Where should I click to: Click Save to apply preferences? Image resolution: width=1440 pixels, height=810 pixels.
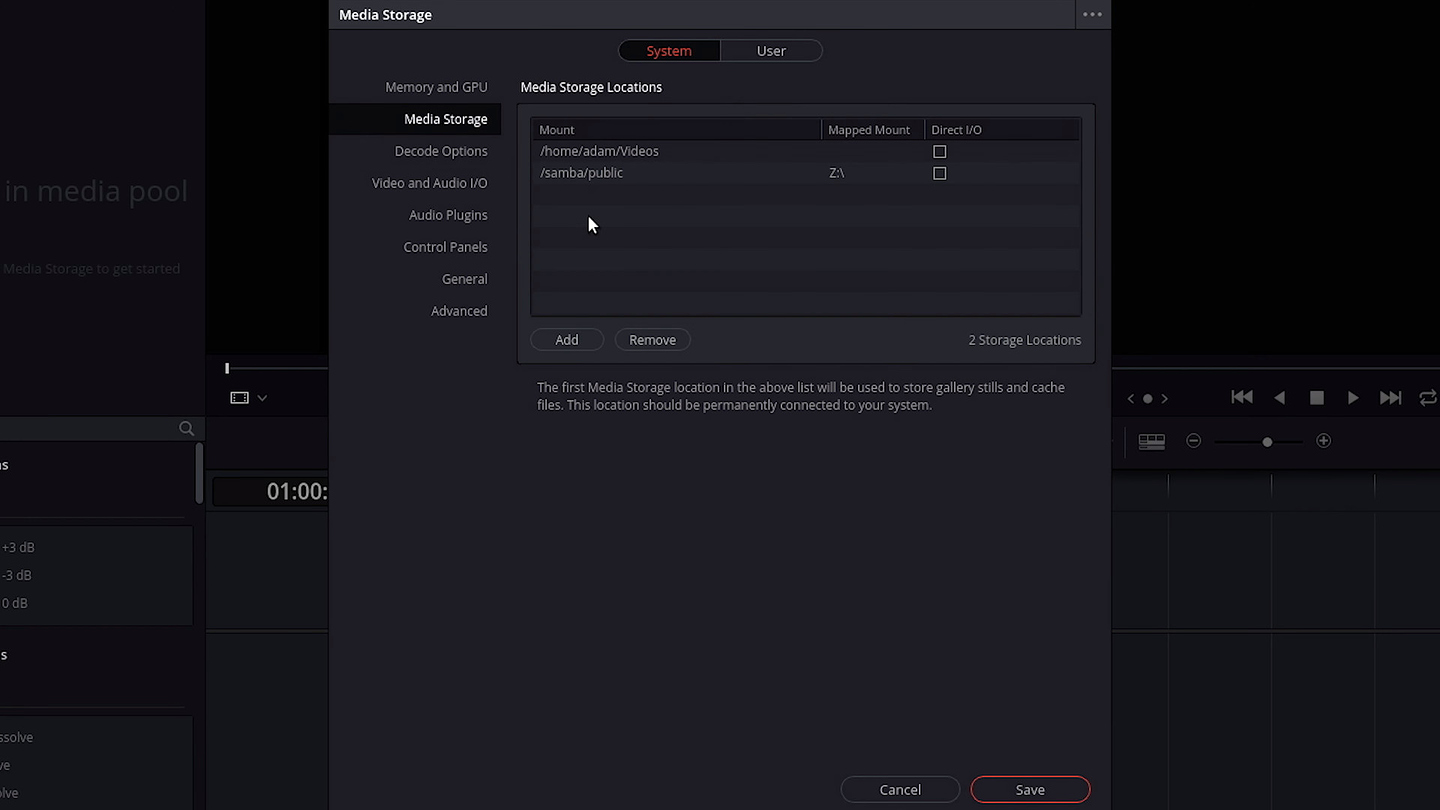pyautogui.click(x=1029, y=790)
